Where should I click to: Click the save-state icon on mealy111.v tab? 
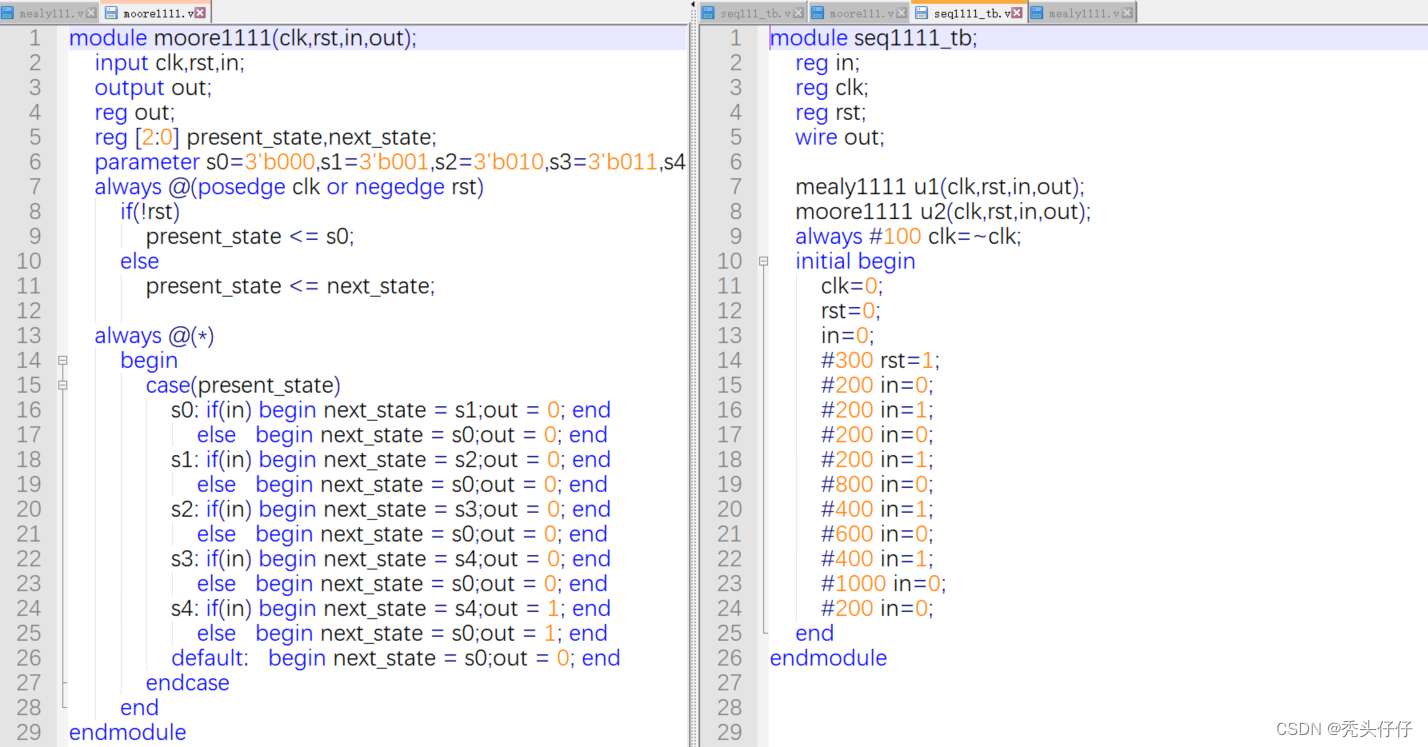coord(9,14)
